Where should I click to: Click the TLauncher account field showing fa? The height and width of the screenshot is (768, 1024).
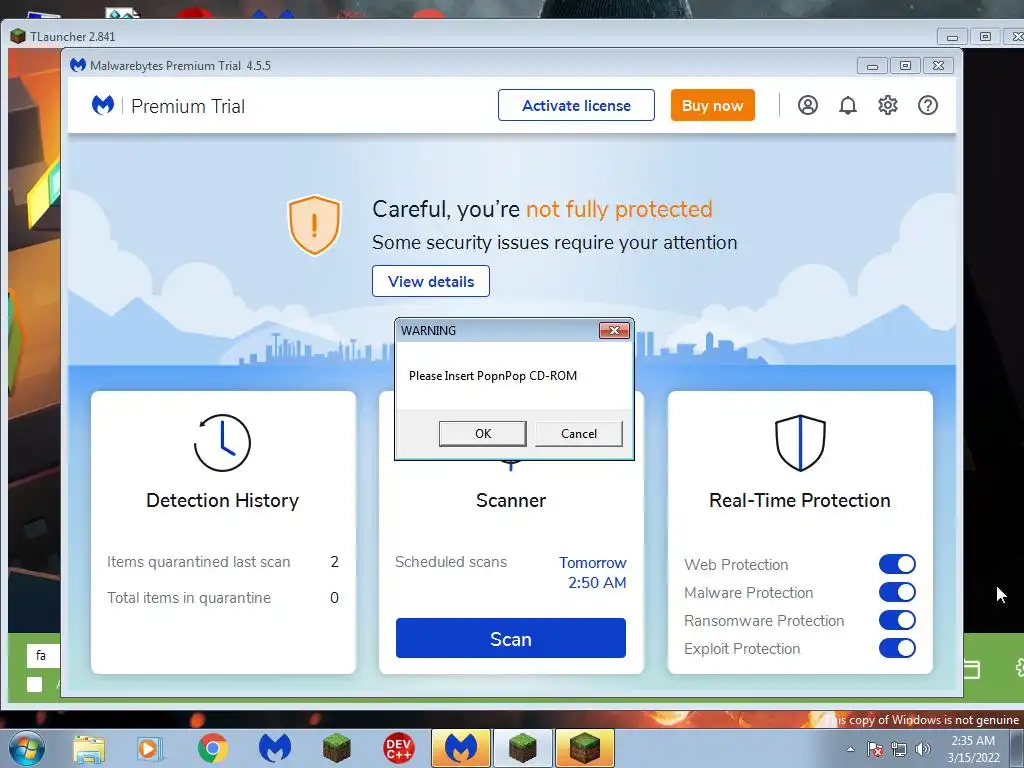click(x=43, y=655)
